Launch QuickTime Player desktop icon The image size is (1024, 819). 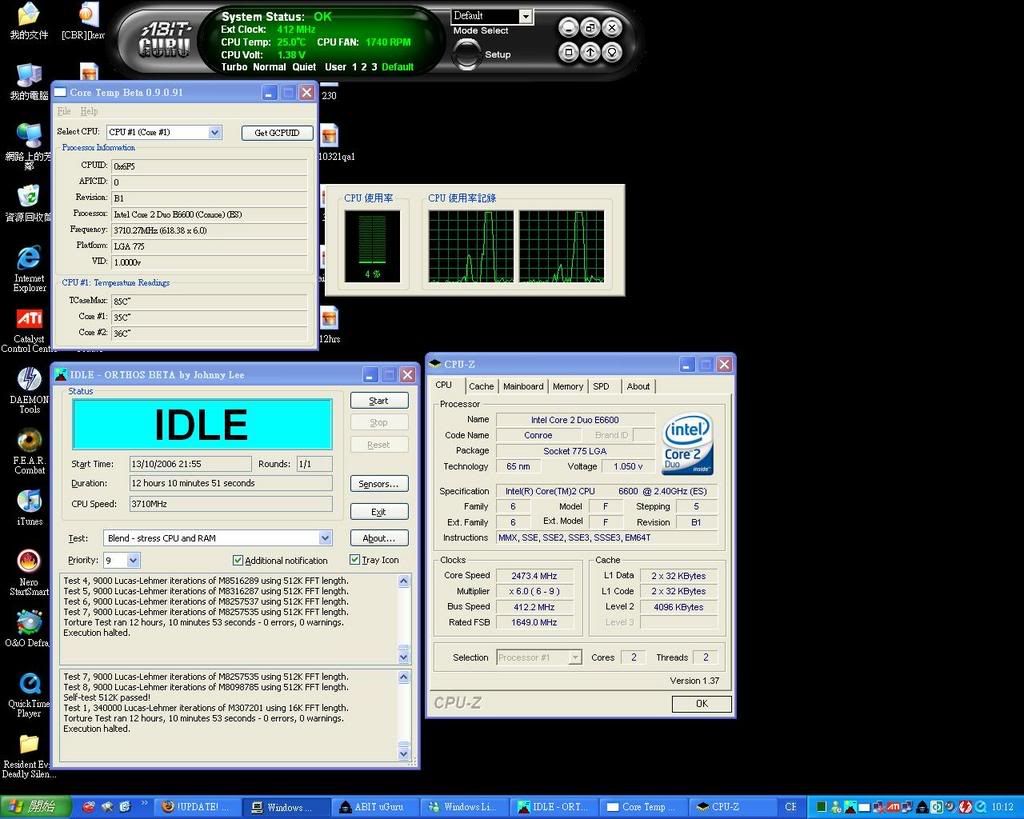click(x=29, y=694)
